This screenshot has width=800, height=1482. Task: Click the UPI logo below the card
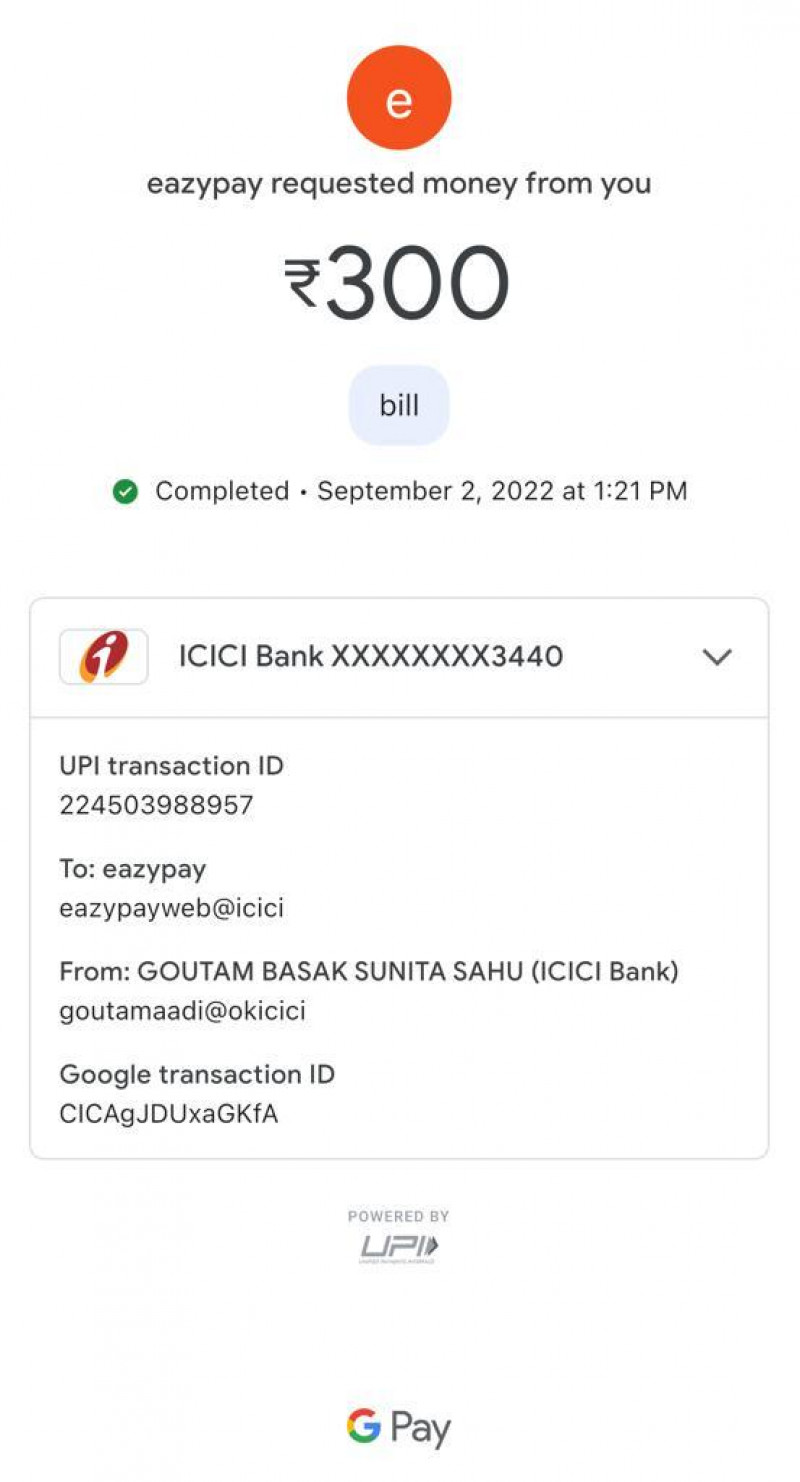click(399, 1246)
